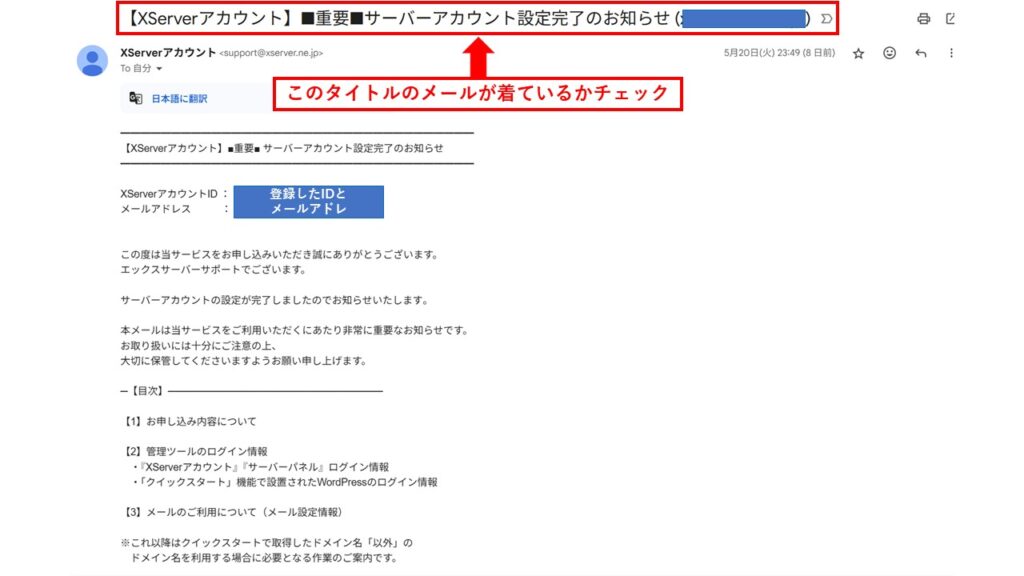
Task: Click note ※これ以降はクイックスタートで取得した
Action: point(266,543)
